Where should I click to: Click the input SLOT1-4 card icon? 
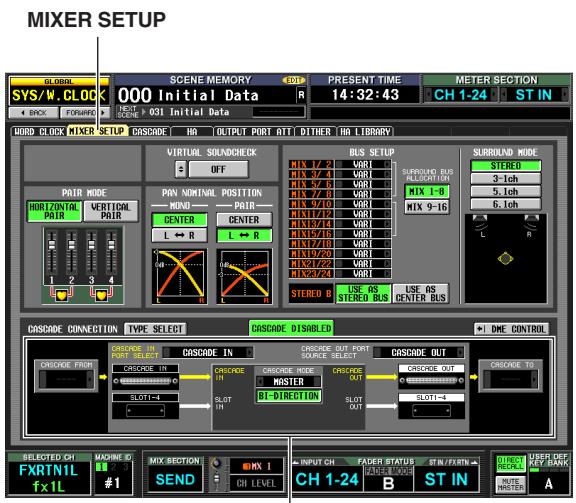(145, 410)
